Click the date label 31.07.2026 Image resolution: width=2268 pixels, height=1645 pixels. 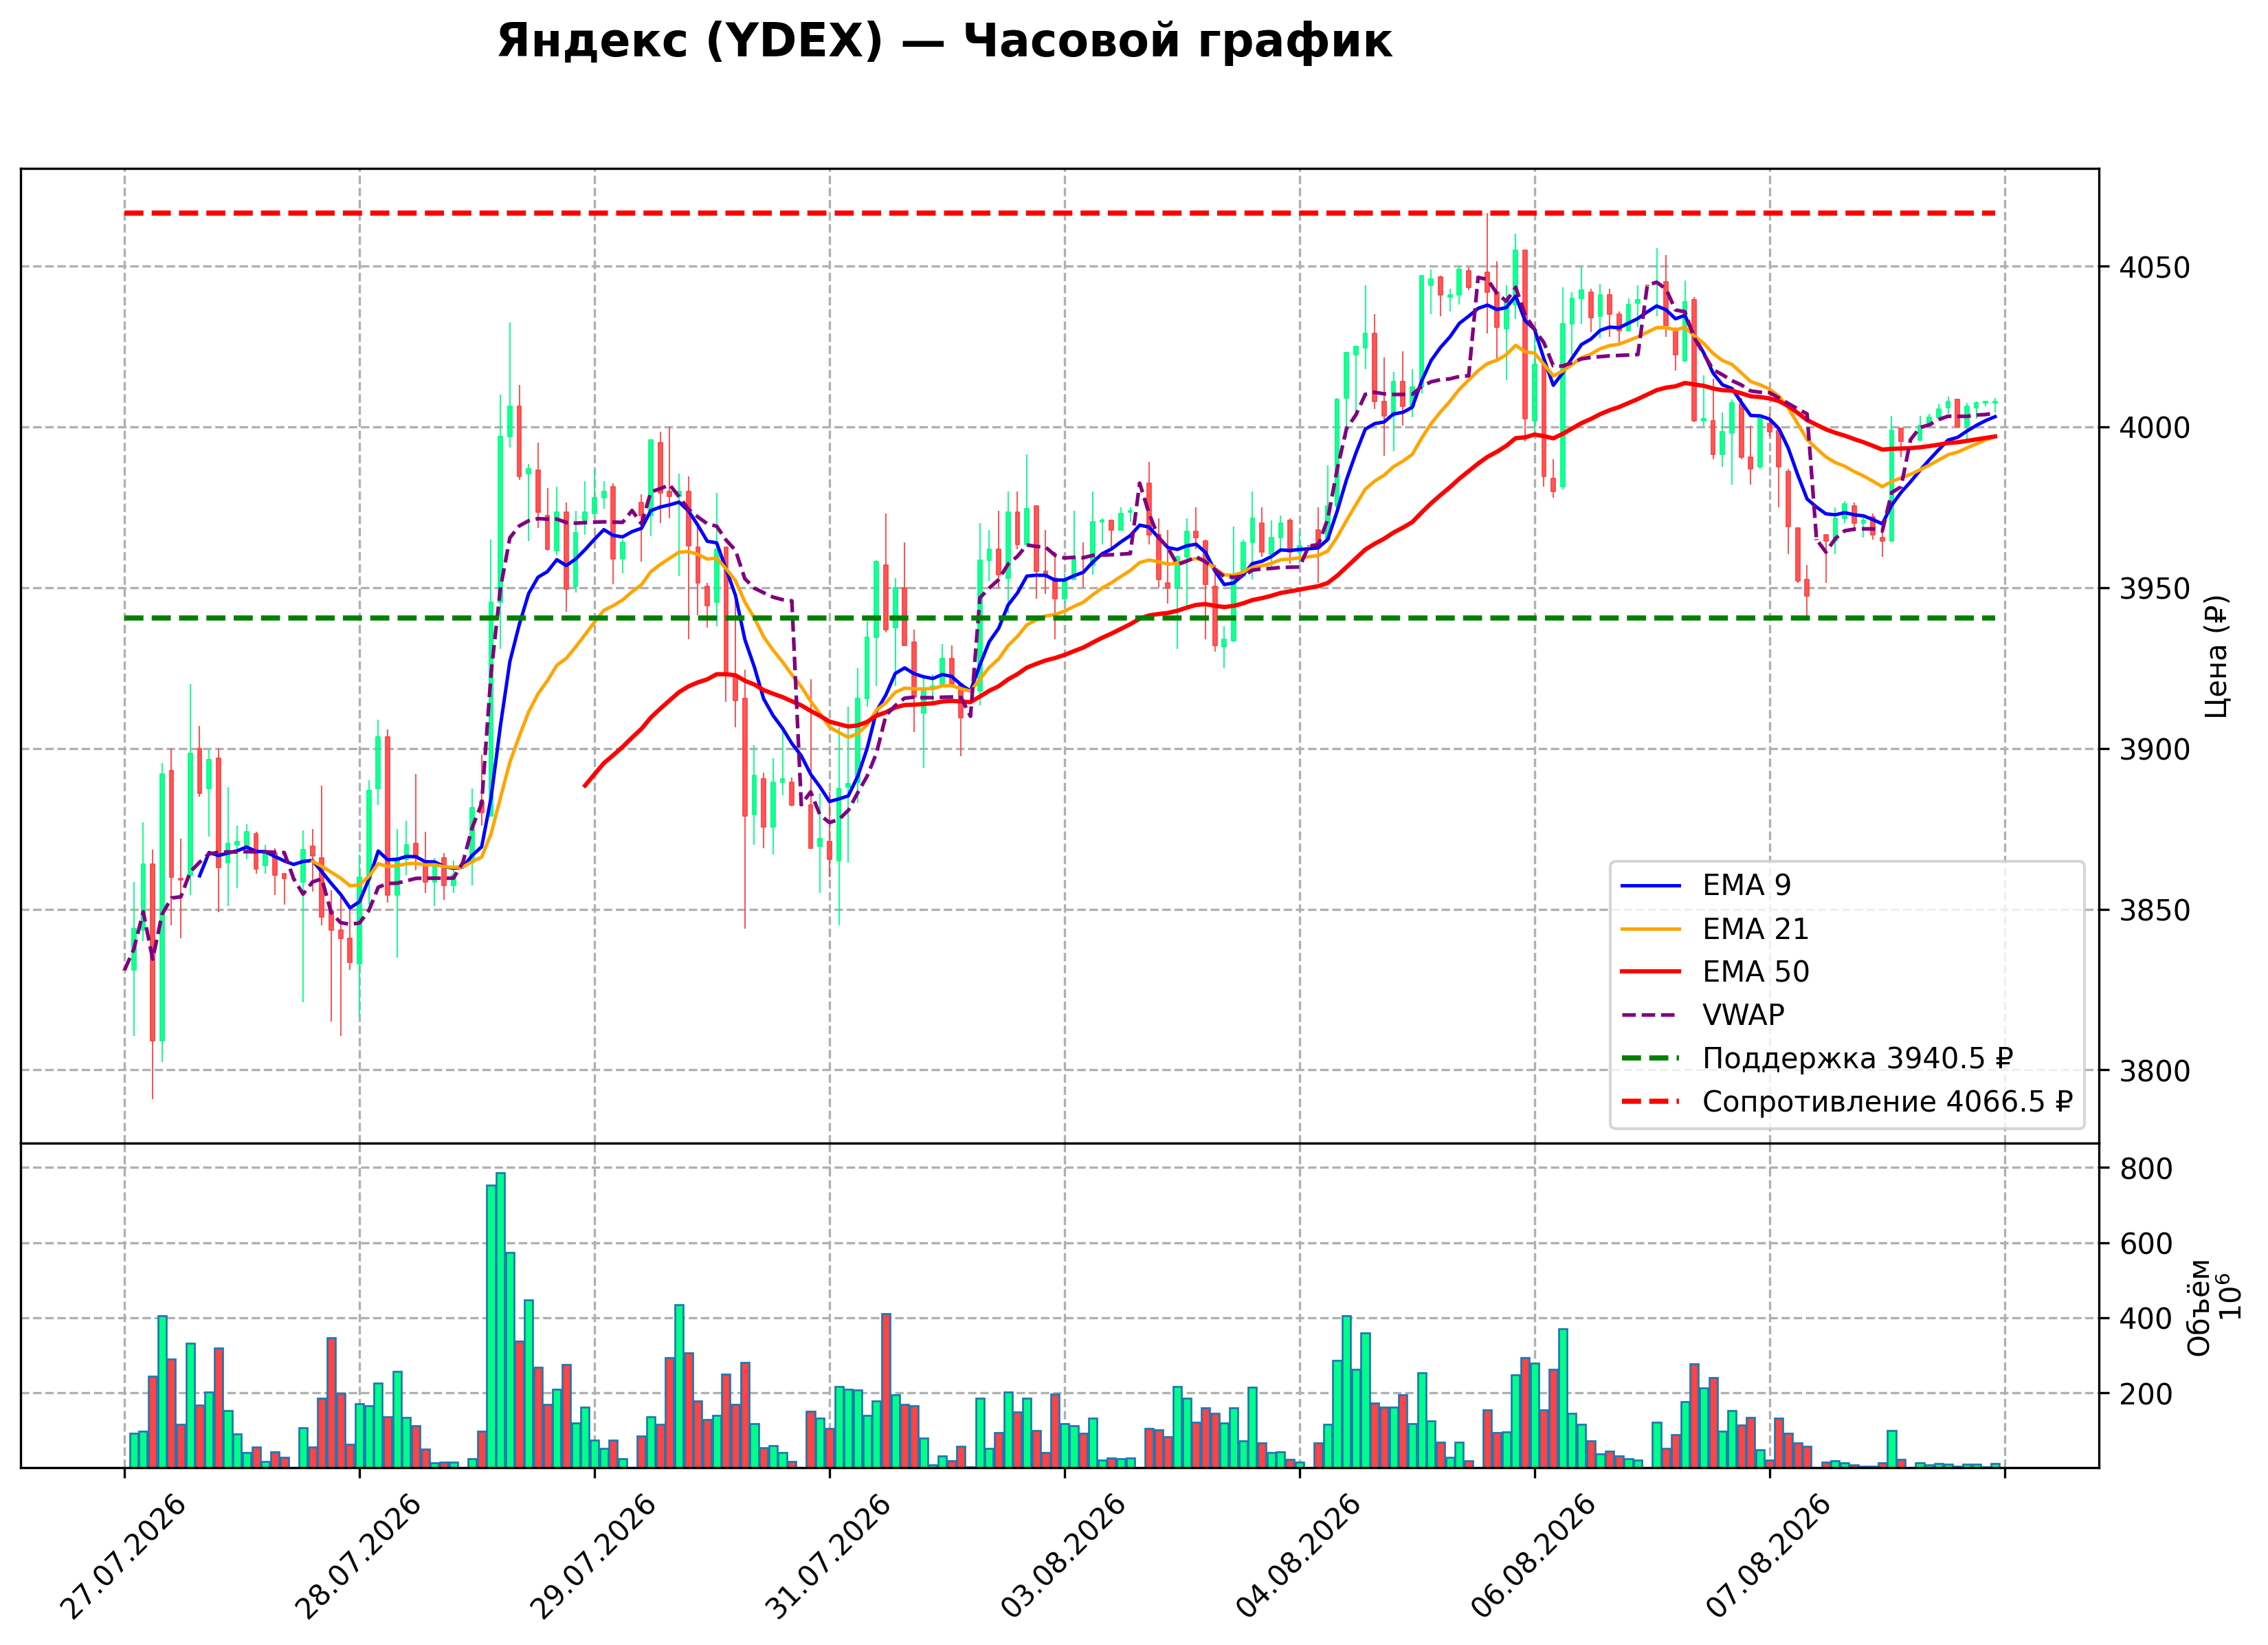pos(827,1557)
